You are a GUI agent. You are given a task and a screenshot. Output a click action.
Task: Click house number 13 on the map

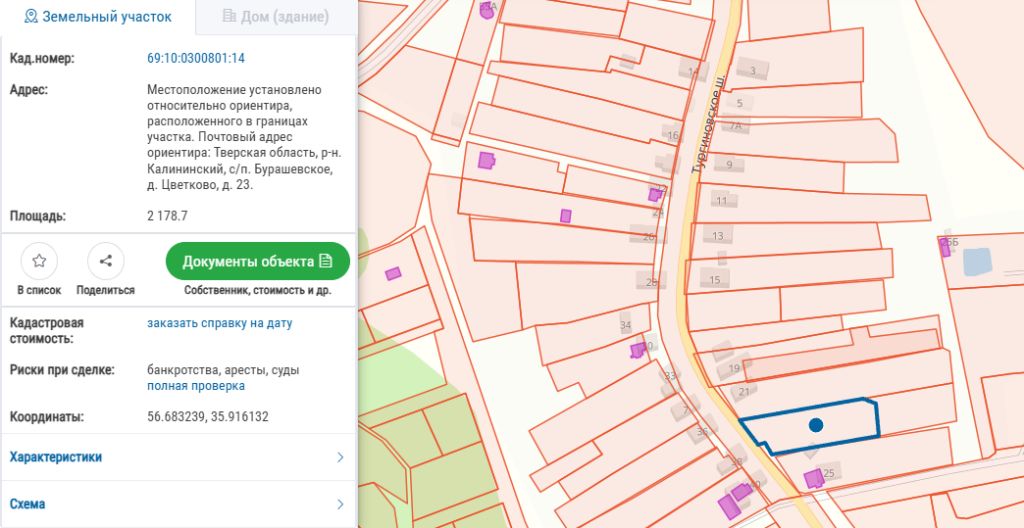pos(718,236)
